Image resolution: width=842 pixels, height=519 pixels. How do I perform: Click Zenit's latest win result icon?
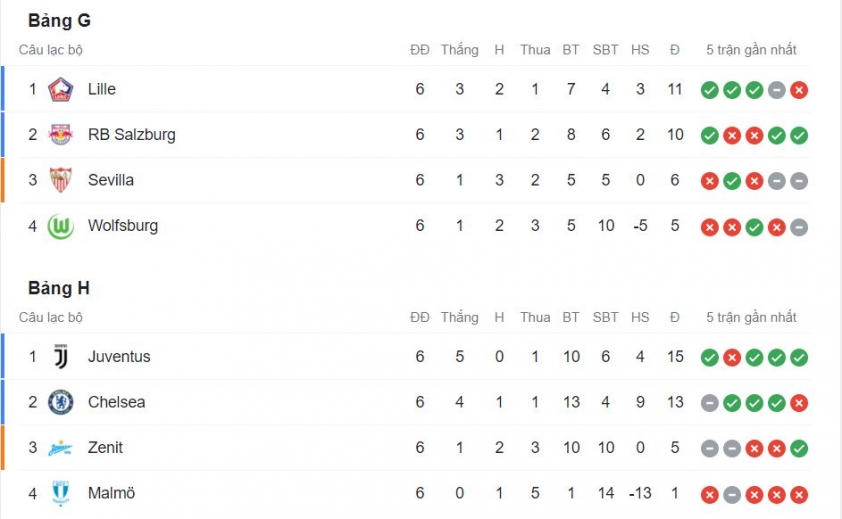pos(799,449)
